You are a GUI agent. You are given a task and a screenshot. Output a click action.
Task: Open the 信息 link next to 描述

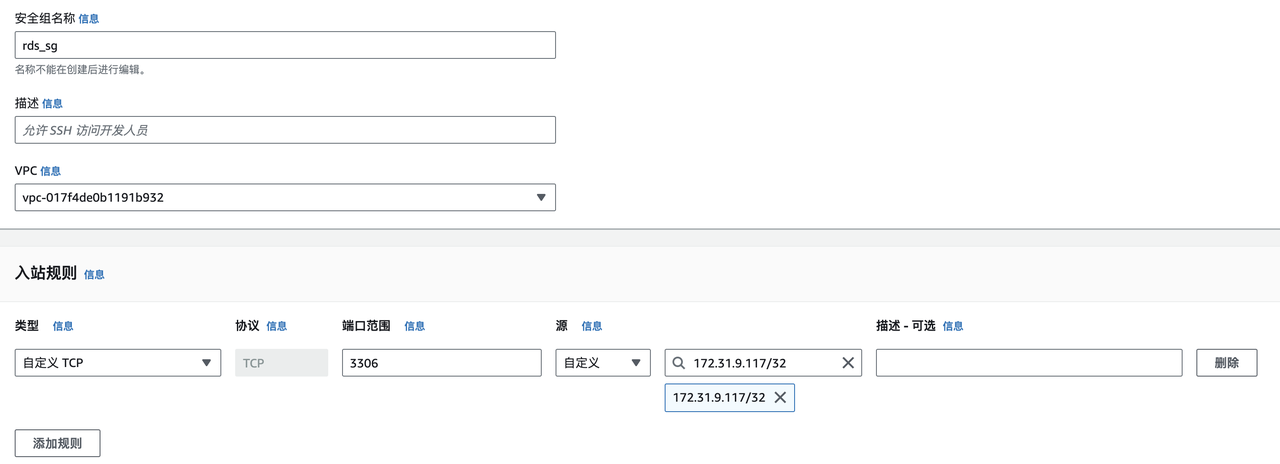coord(53,103)
